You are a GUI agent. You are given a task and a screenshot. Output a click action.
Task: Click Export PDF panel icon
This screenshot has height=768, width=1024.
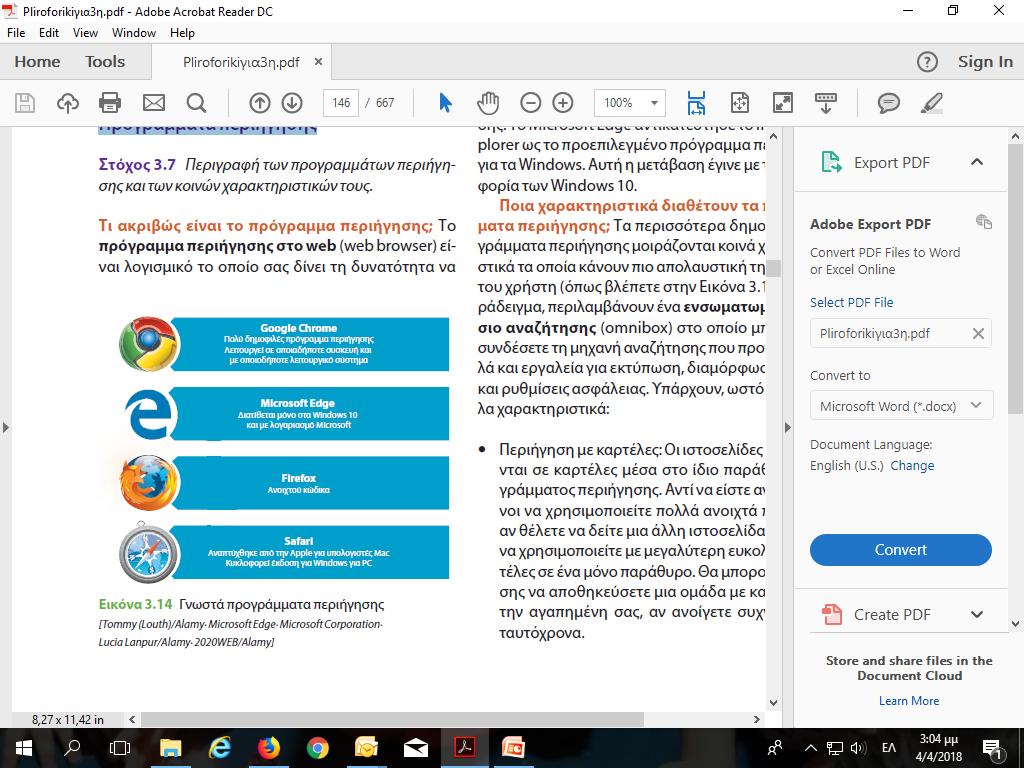(831, 162)
